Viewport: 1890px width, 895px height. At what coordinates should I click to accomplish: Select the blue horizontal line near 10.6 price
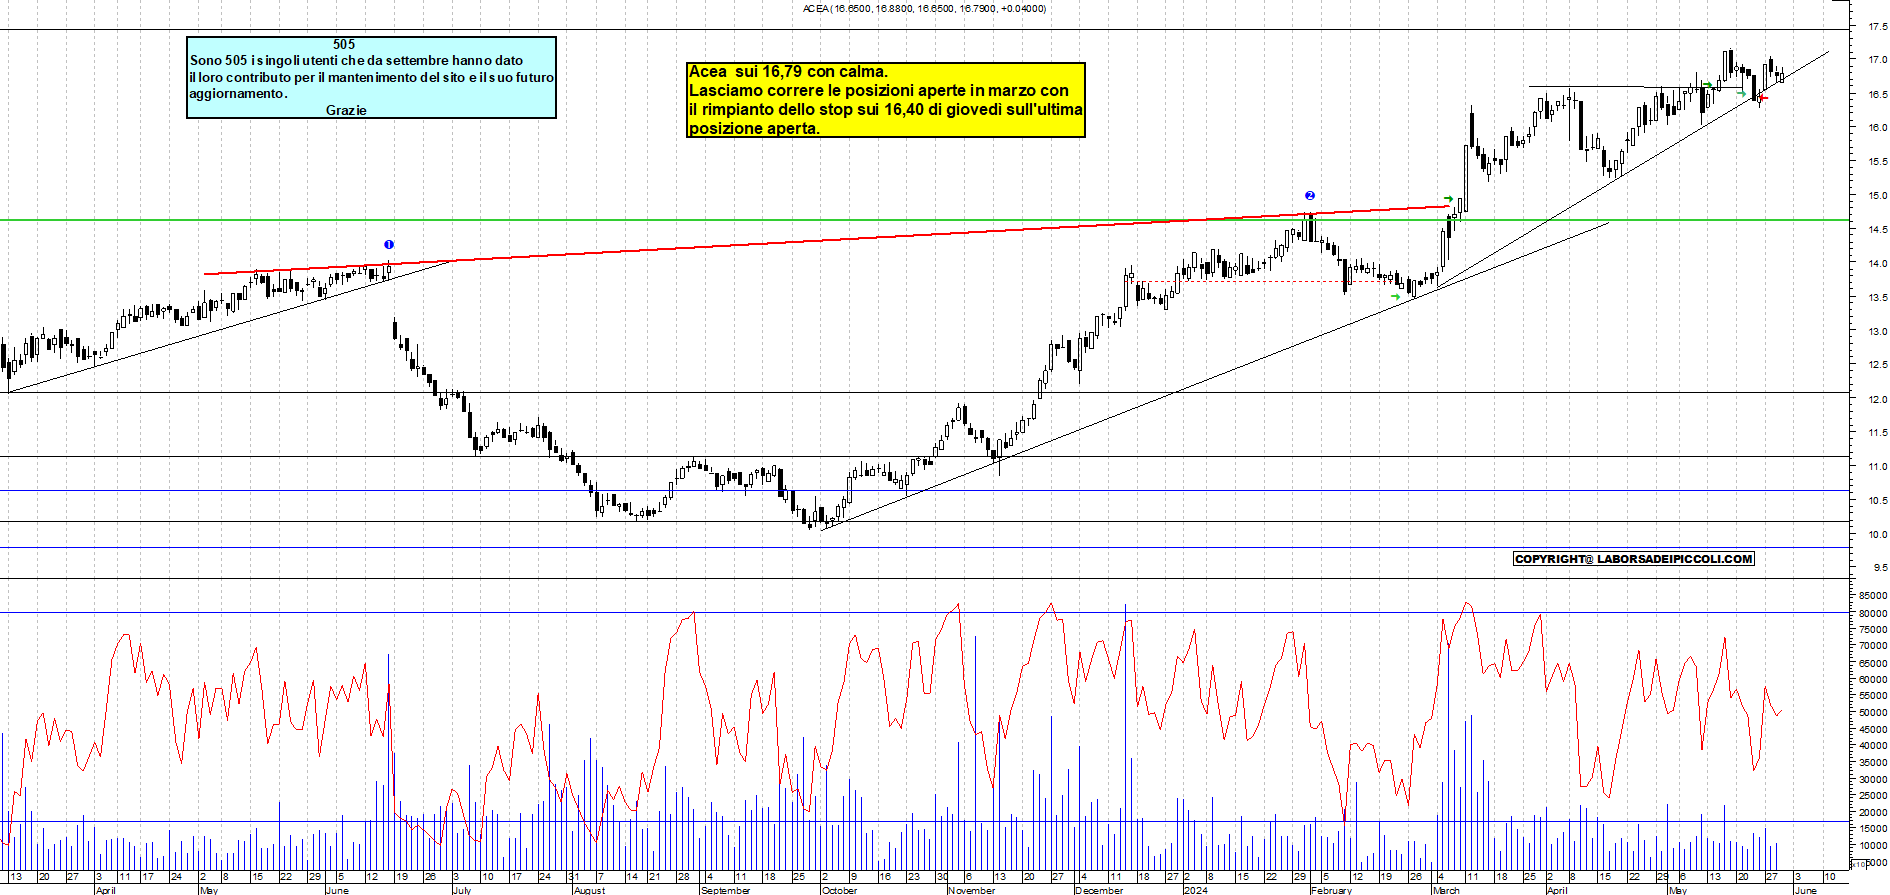925,490
